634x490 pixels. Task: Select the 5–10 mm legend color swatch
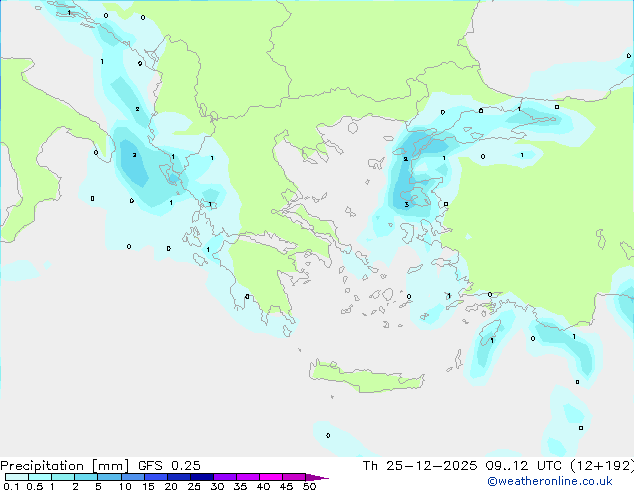[x=109, y=477]
